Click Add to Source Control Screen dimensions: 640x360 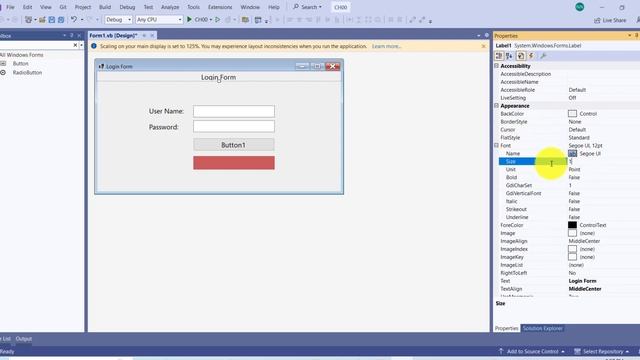coord(532,351)
